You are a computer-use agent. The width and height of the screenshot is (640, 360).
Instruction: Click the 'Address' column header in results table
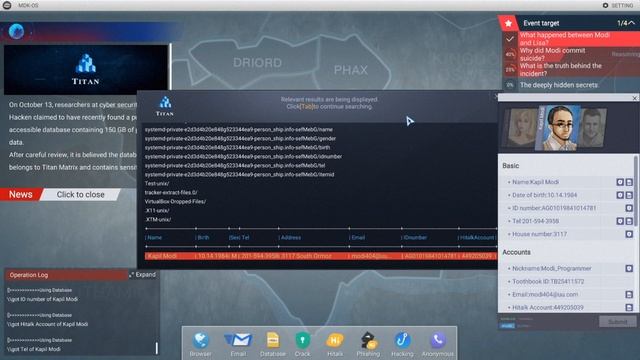tap(290, 238)
